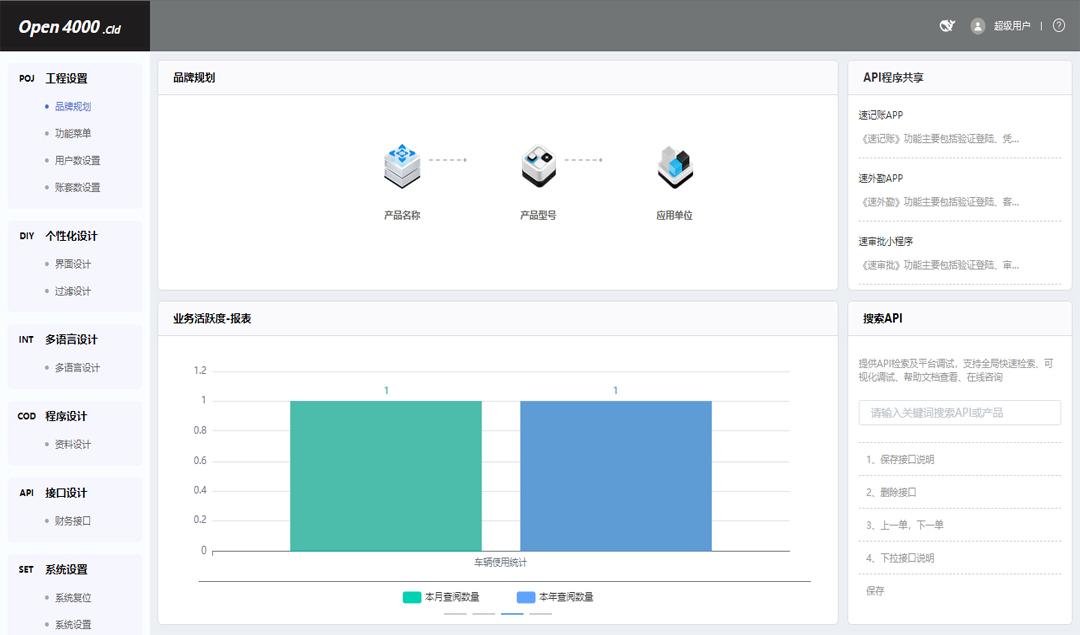Open the 速外勤APP entry

pyautogui.click(x=880, y=178)
